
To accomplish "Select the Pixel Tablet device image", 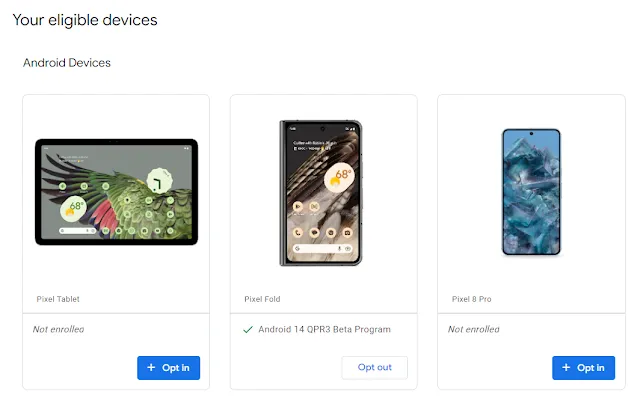I will [x=116, y=192].
